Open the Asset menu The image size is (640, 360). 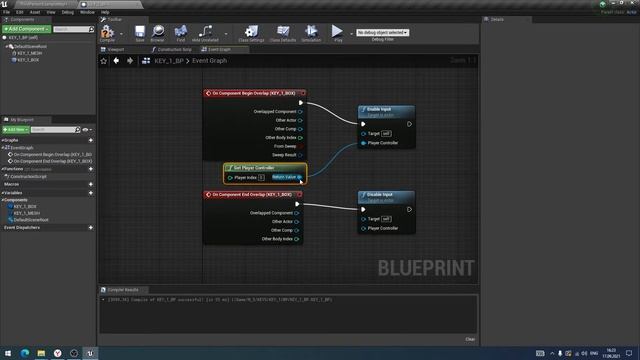coord(35,12)
